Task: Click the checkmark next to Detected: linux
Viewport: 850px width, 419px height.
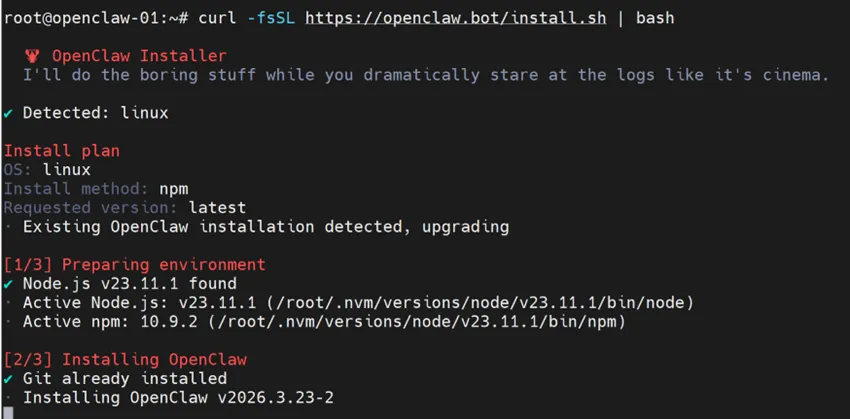Action: tap(8, 113)
